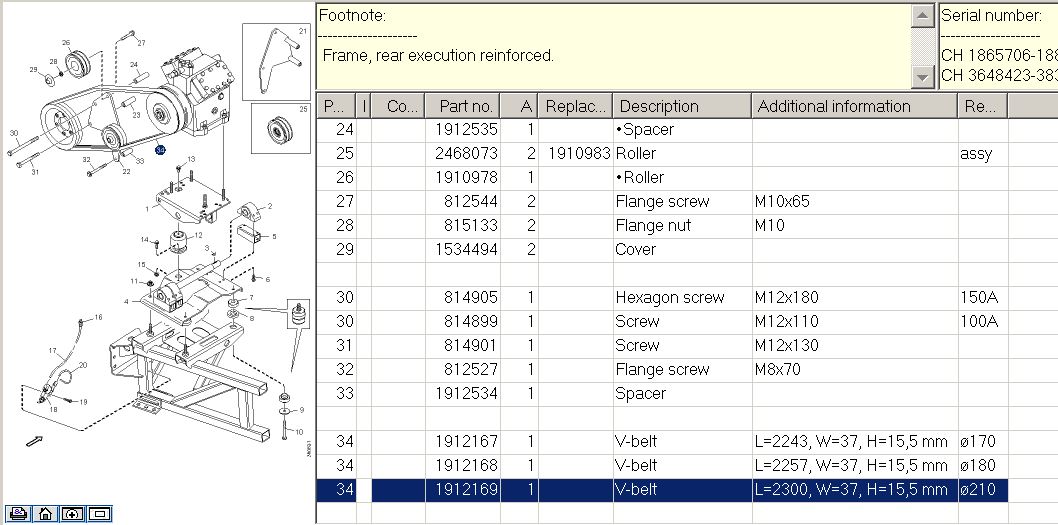
Task: Select highlighted V-belt part 1912169
Action: (x=662, y=490)
